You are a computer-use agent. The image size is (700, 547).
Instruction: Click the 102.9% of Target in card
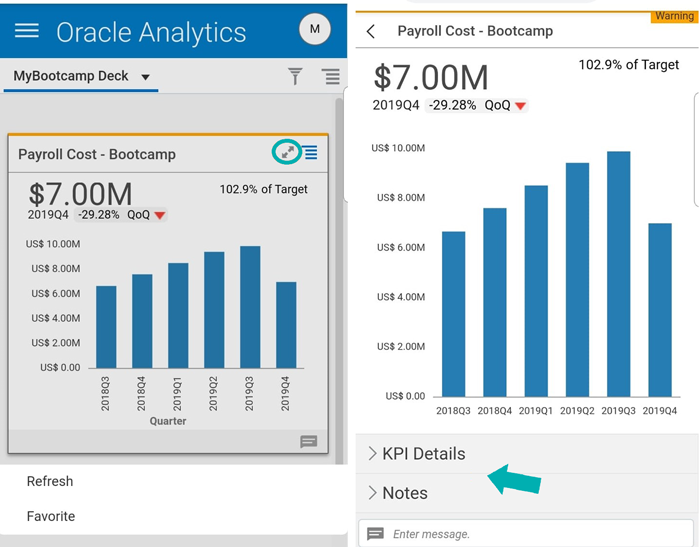click(x=263, y=189)
